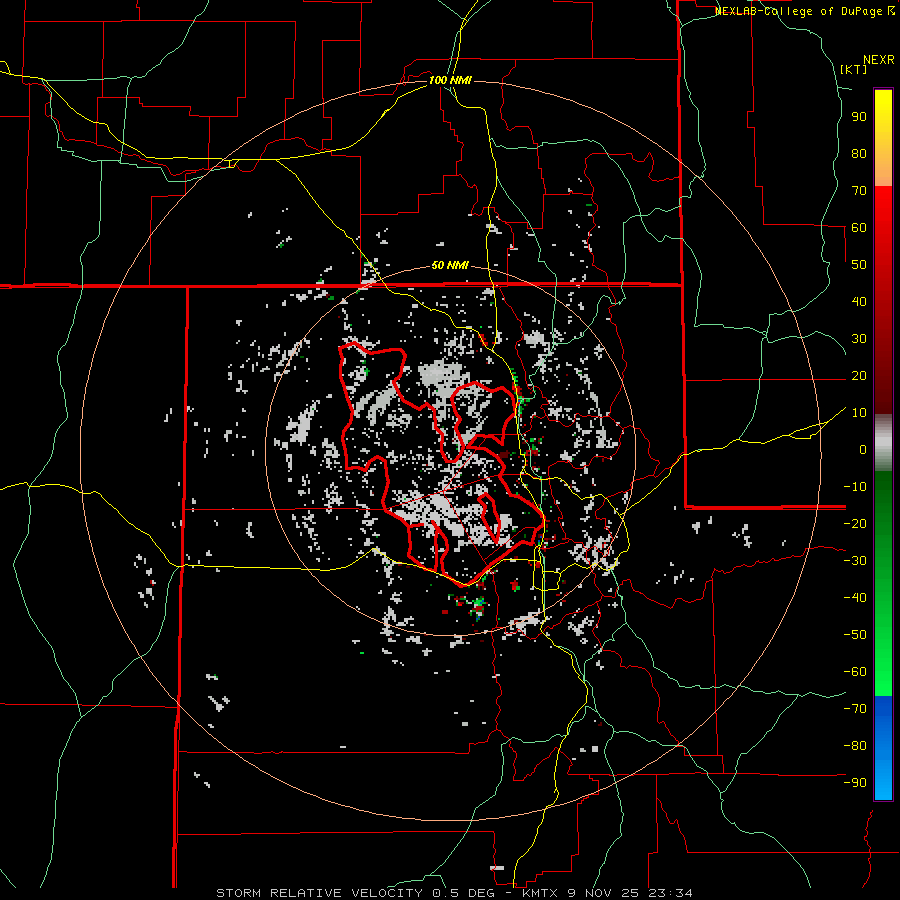Image resolution: width=900 pixels, height=900 pixels.
Task: Click the NEXR label above the color scale
Action: tap(878, 59)
